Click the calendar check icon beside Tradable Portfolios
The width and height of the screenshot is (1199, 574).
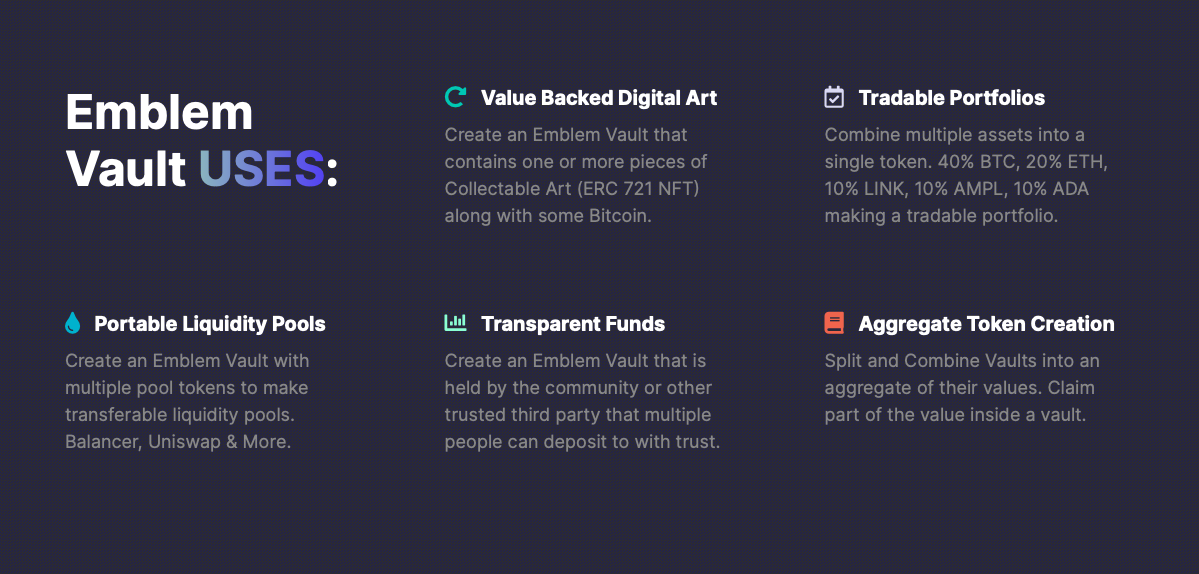(x=833, y=97)
